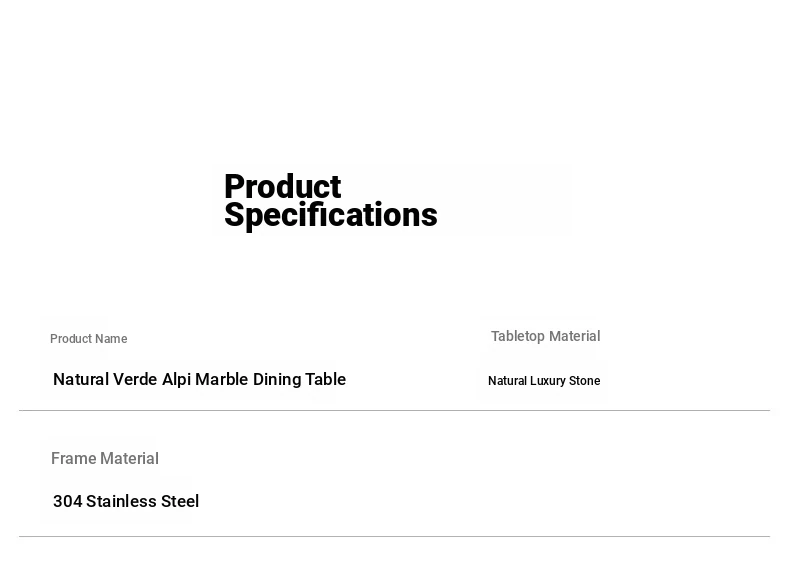Click the number 304 in frame value
Viewport: 790px width, 562px height.
click(x=68, y=502)
